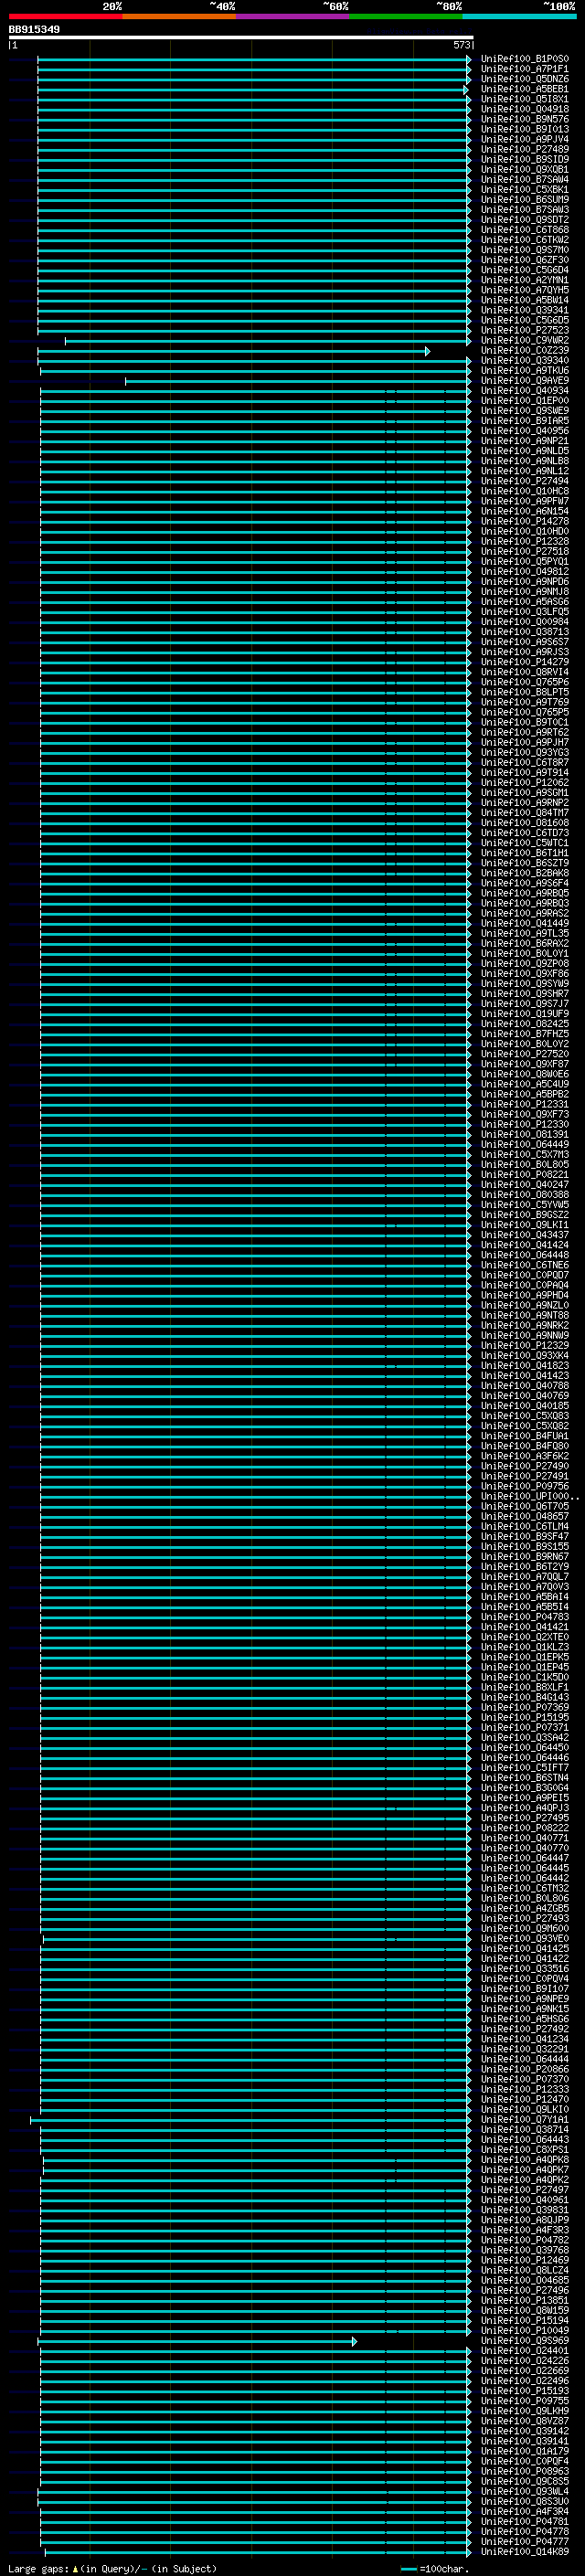Screen dimensions: 585x2576
Task: Select hit UniRef100_P15193
Action: (524, 2390)
